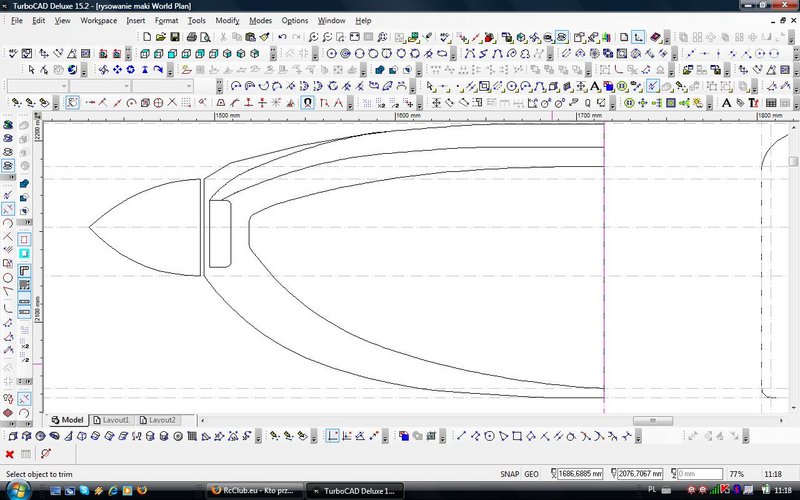Image resolution: width=800 pixels, height=500 pixels.
Task: Save drawing with the floppy disk icon
Action: click(x=174, y=37)
